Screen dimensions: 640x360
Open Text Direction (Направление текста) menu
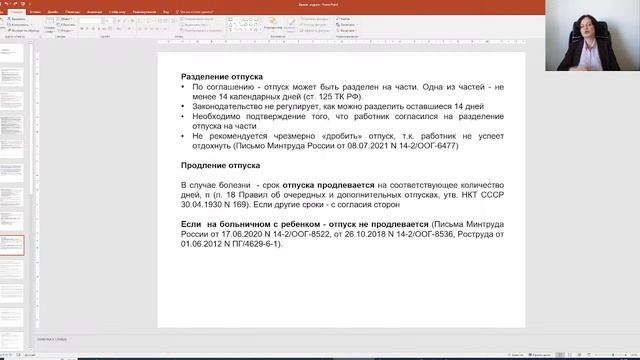[197, 19]
